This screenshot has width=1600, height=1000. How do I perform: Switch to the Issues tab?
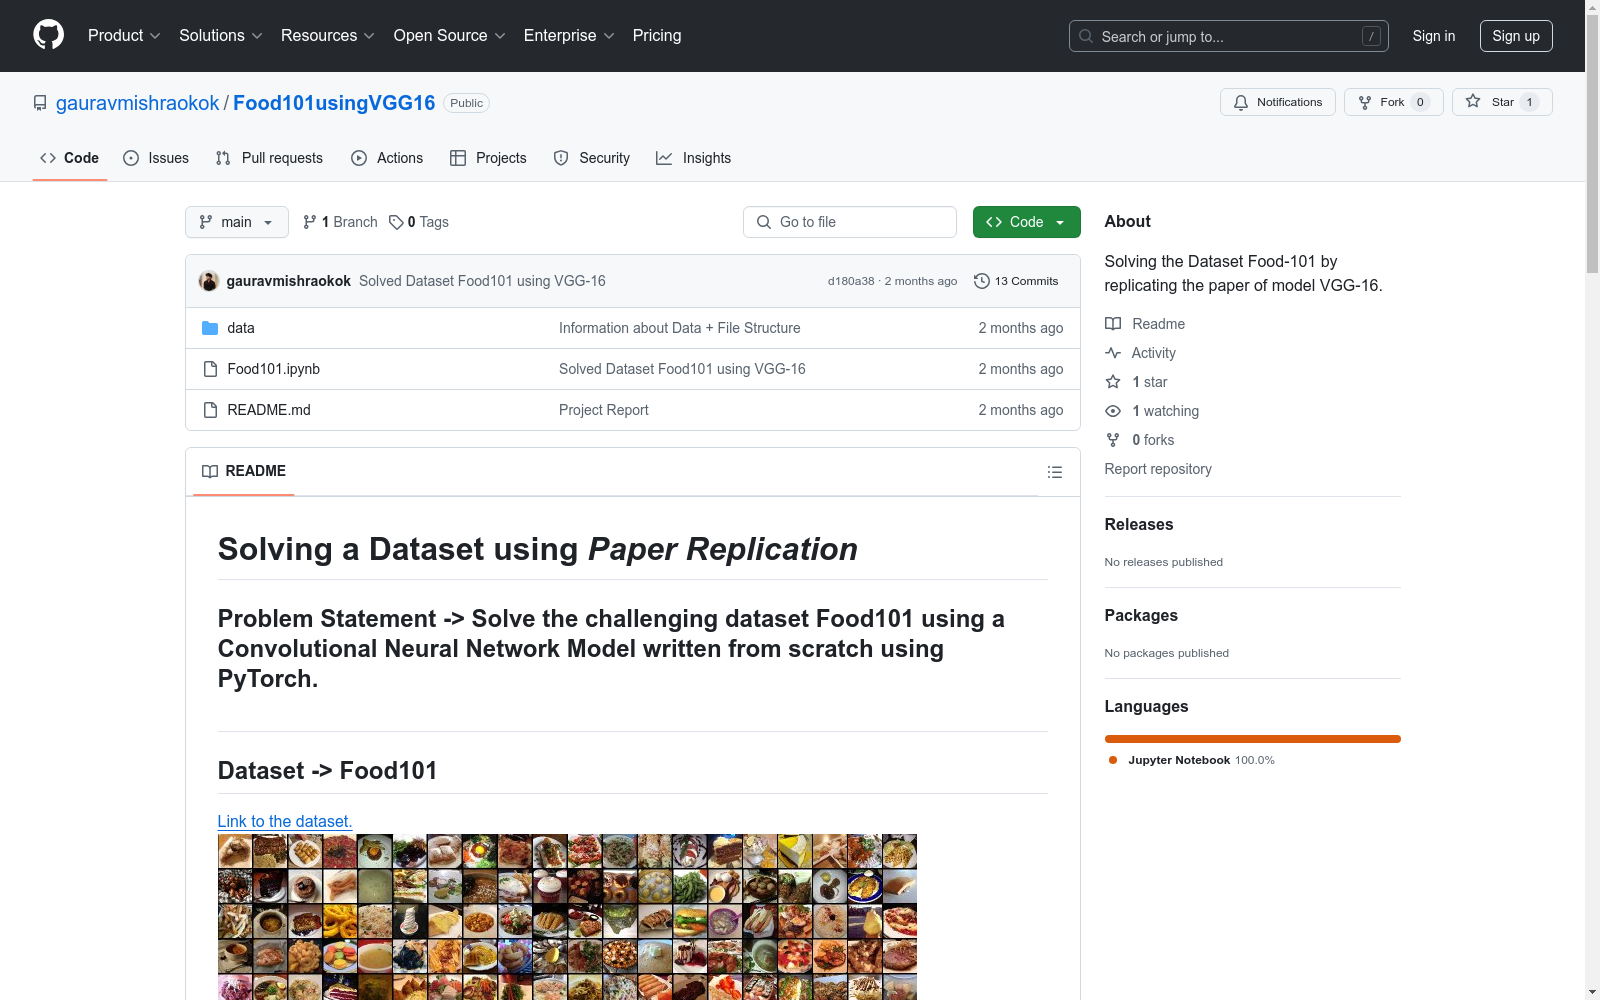(156, 158)
